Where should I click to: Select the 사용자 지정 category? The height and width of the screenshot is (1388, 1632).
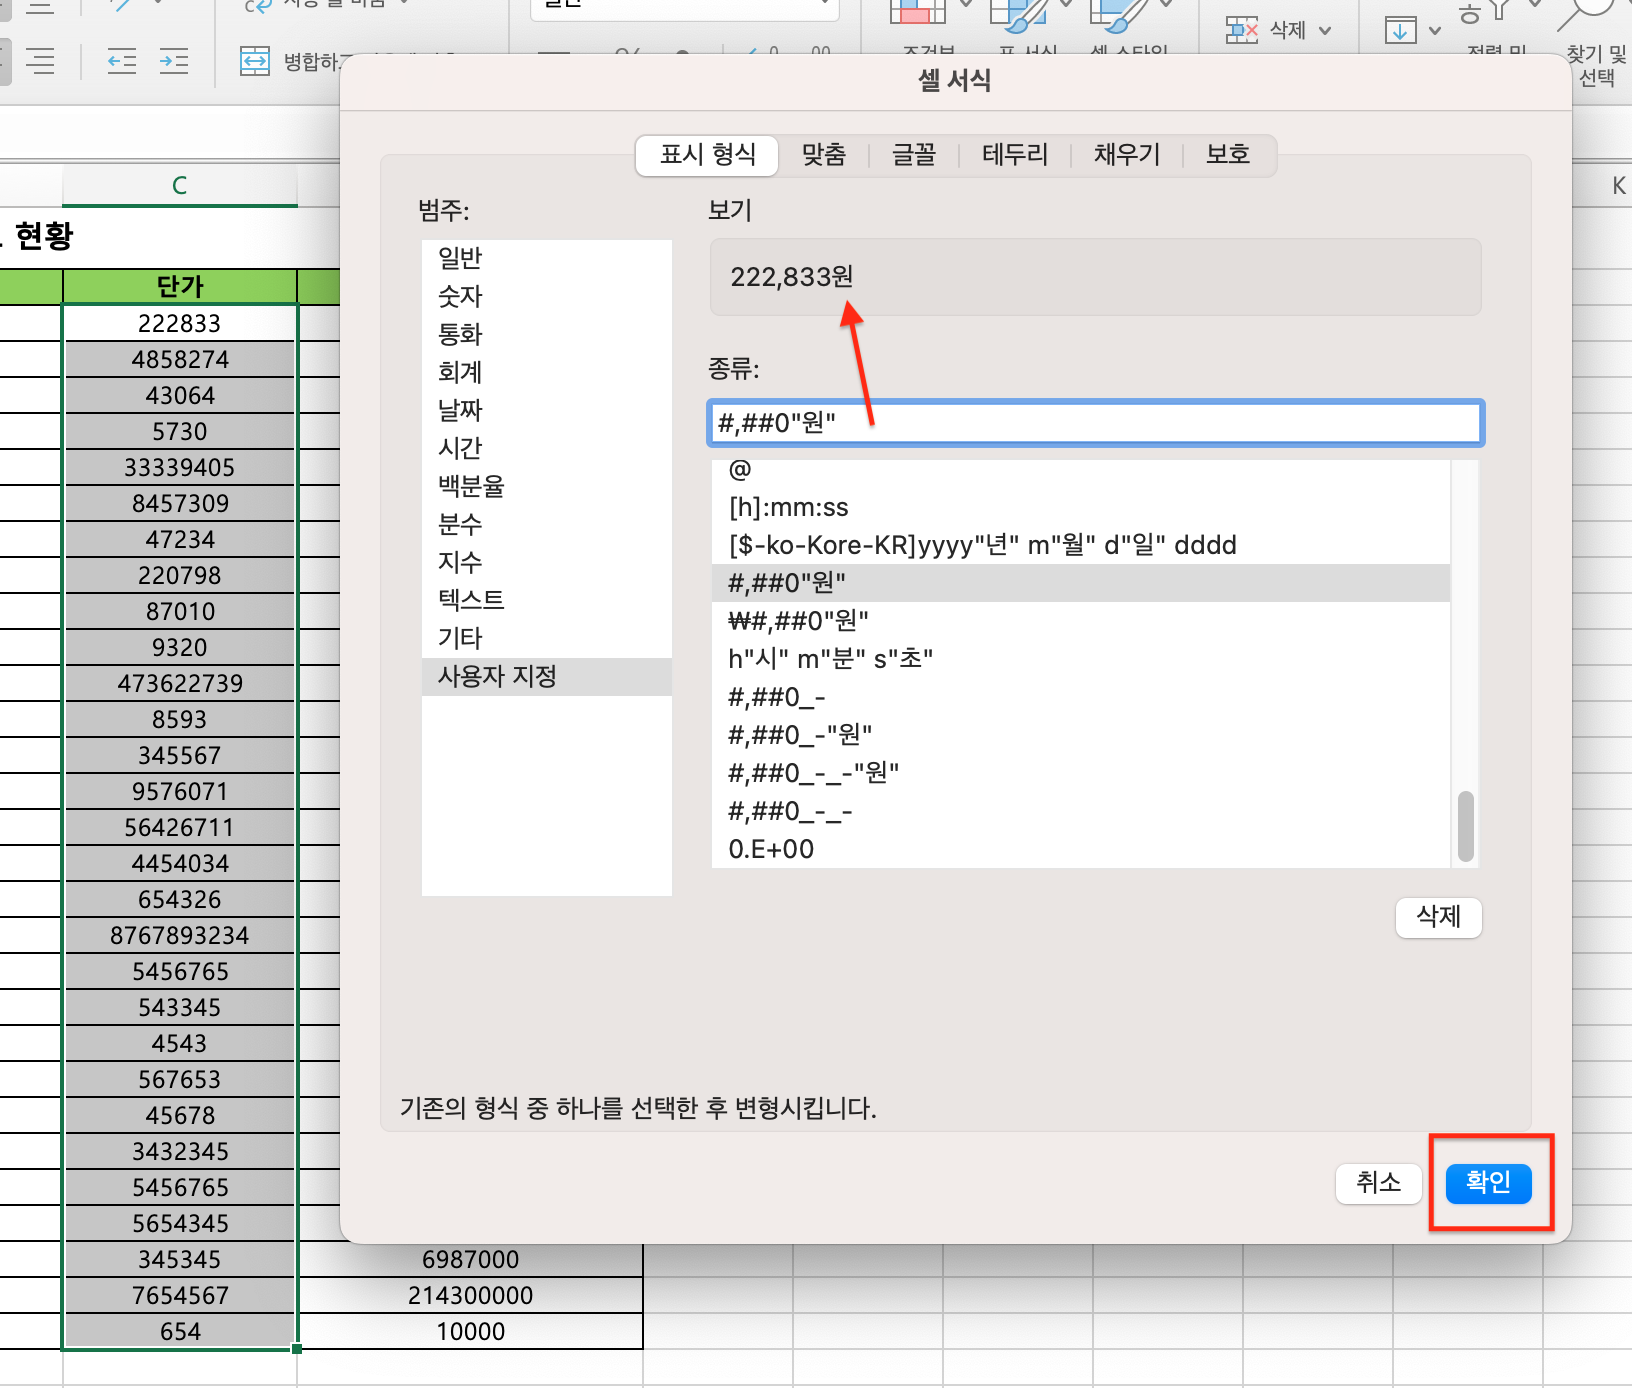pyautogui.click(x=547, y=677)
